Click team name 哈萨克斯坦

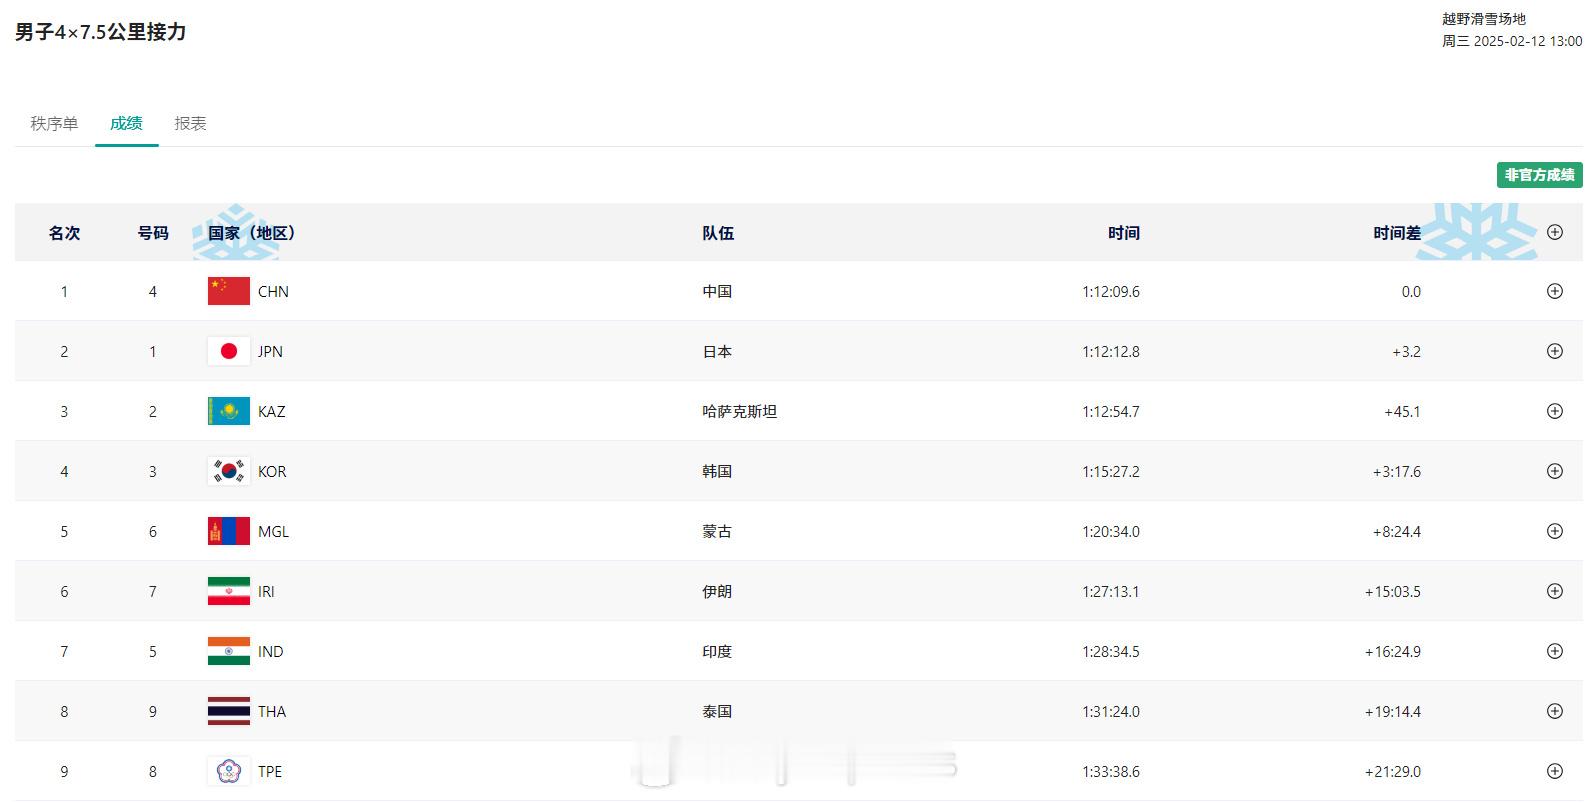[740, 412]
